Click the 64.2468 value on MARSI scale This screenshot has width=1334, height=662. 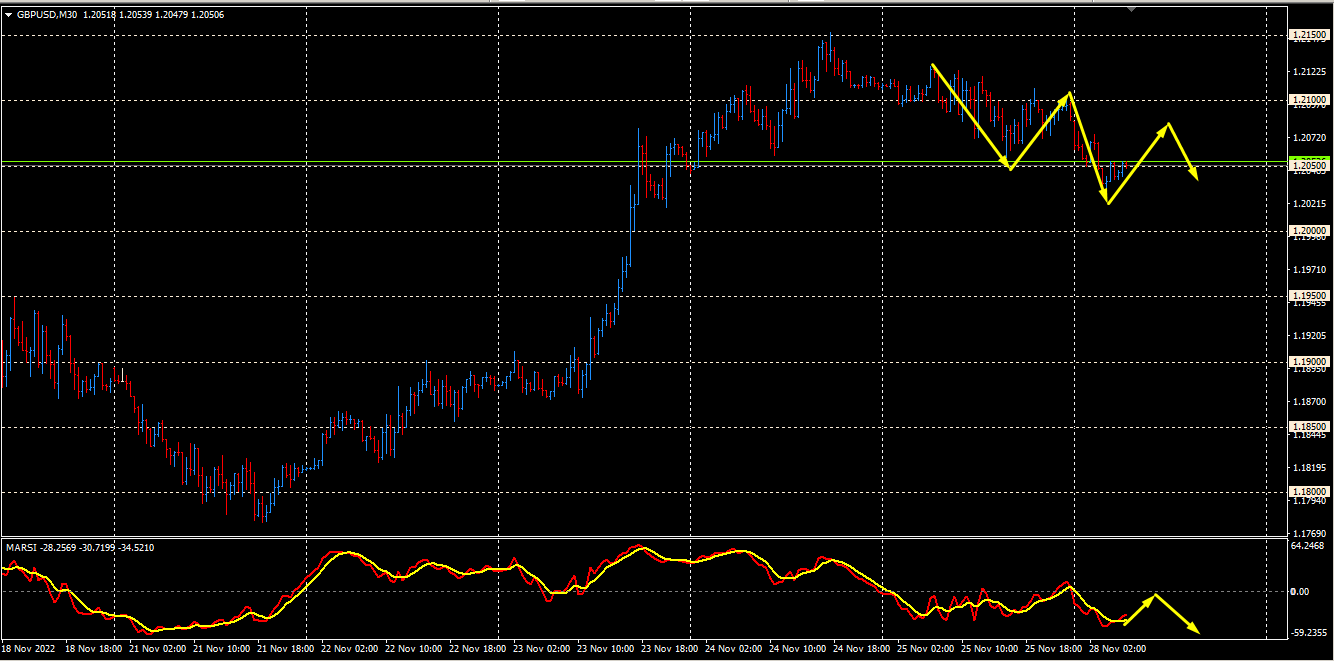pos(1308,546)
